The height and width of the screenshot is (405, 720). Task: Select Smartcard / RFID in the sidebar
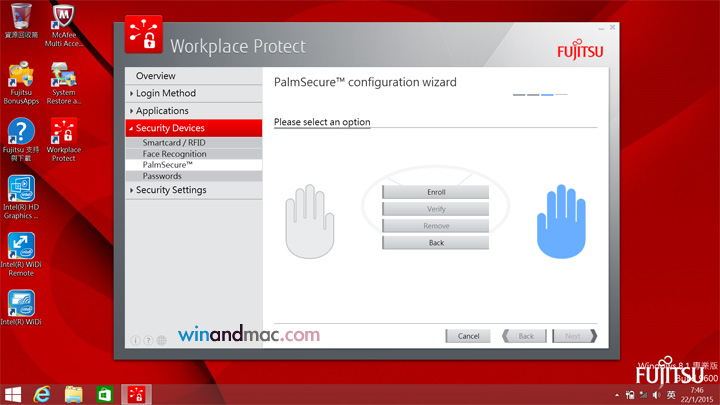click(194, 143)
